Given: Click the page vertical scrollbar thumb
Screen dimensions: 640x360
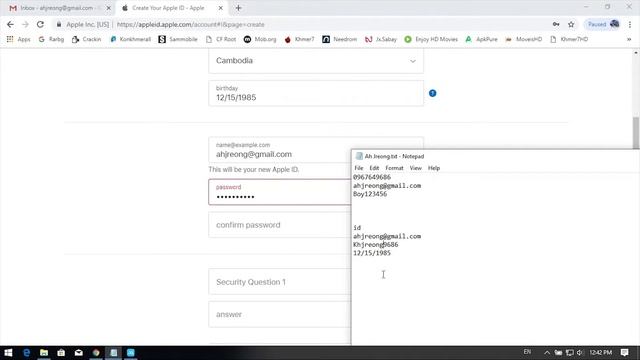Looking at the screenshot, I should [636, 133].
